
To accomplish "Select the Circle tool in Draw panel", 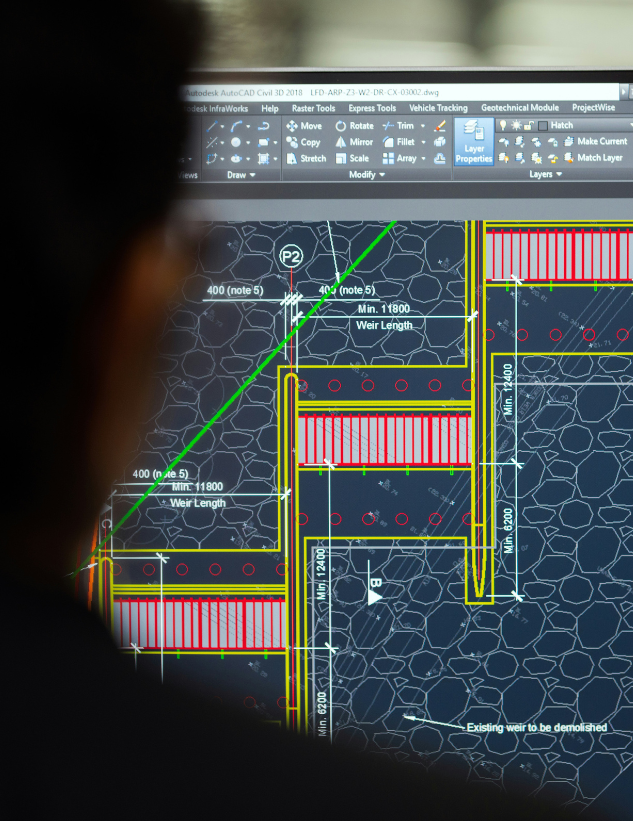I will [236, 142].
